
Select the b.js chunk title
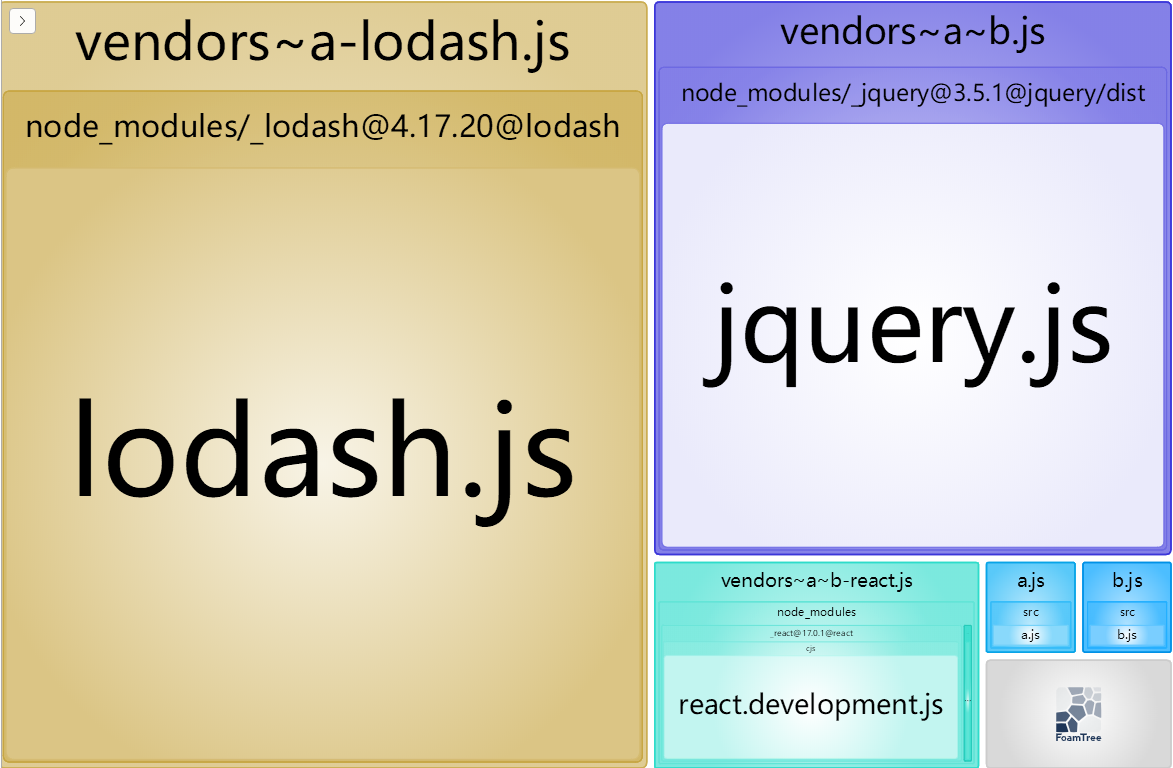(1127, 580)
